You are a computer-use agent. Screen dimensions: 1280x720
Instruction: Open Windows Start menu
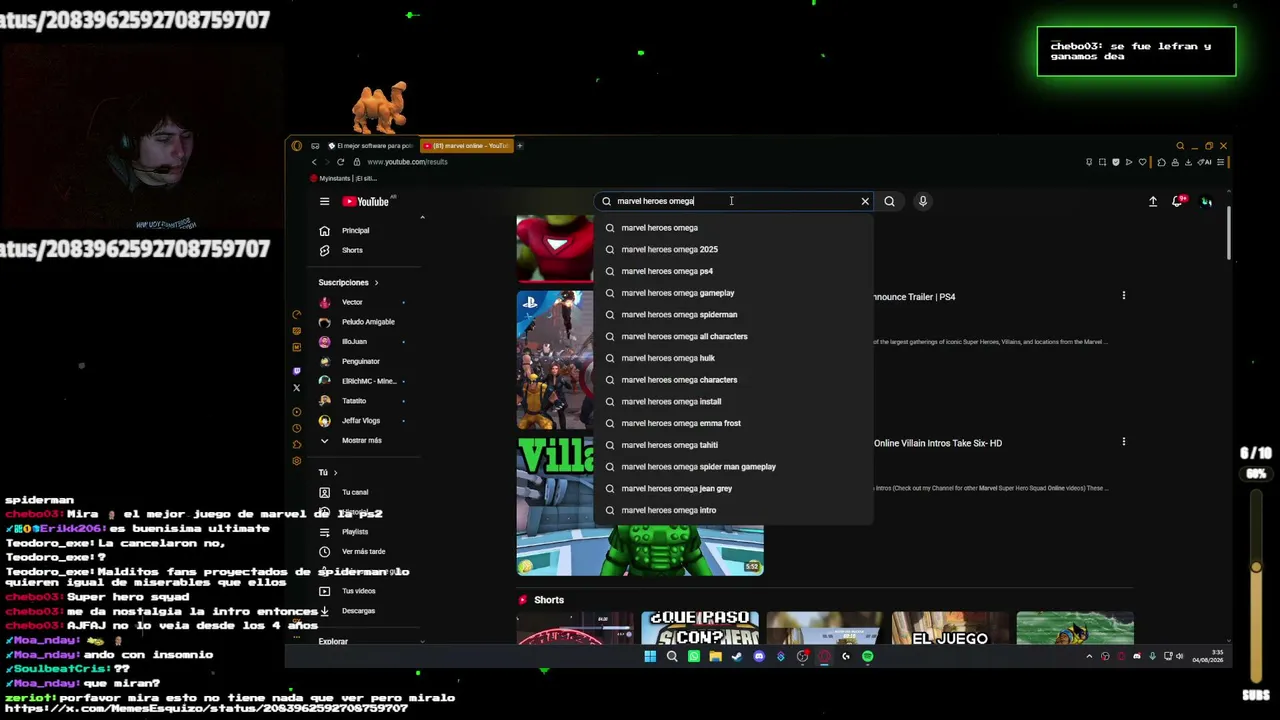coord(650,656)
